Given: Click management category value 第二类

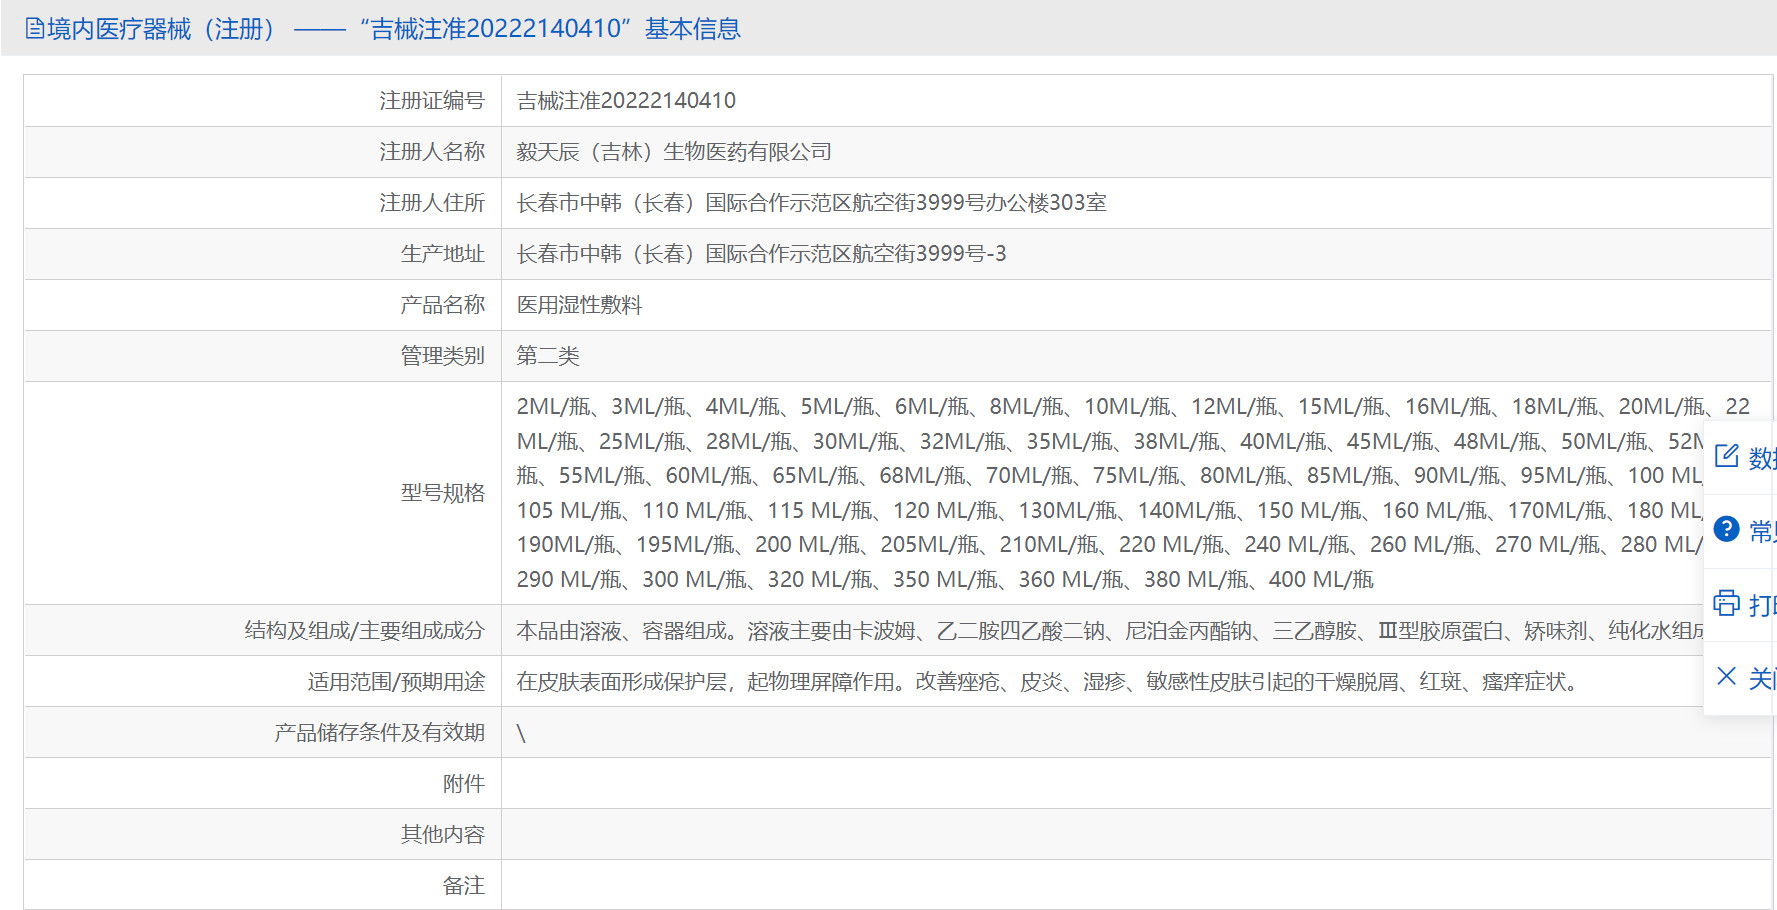Looking at the screenshot, I should click(548, 356).
